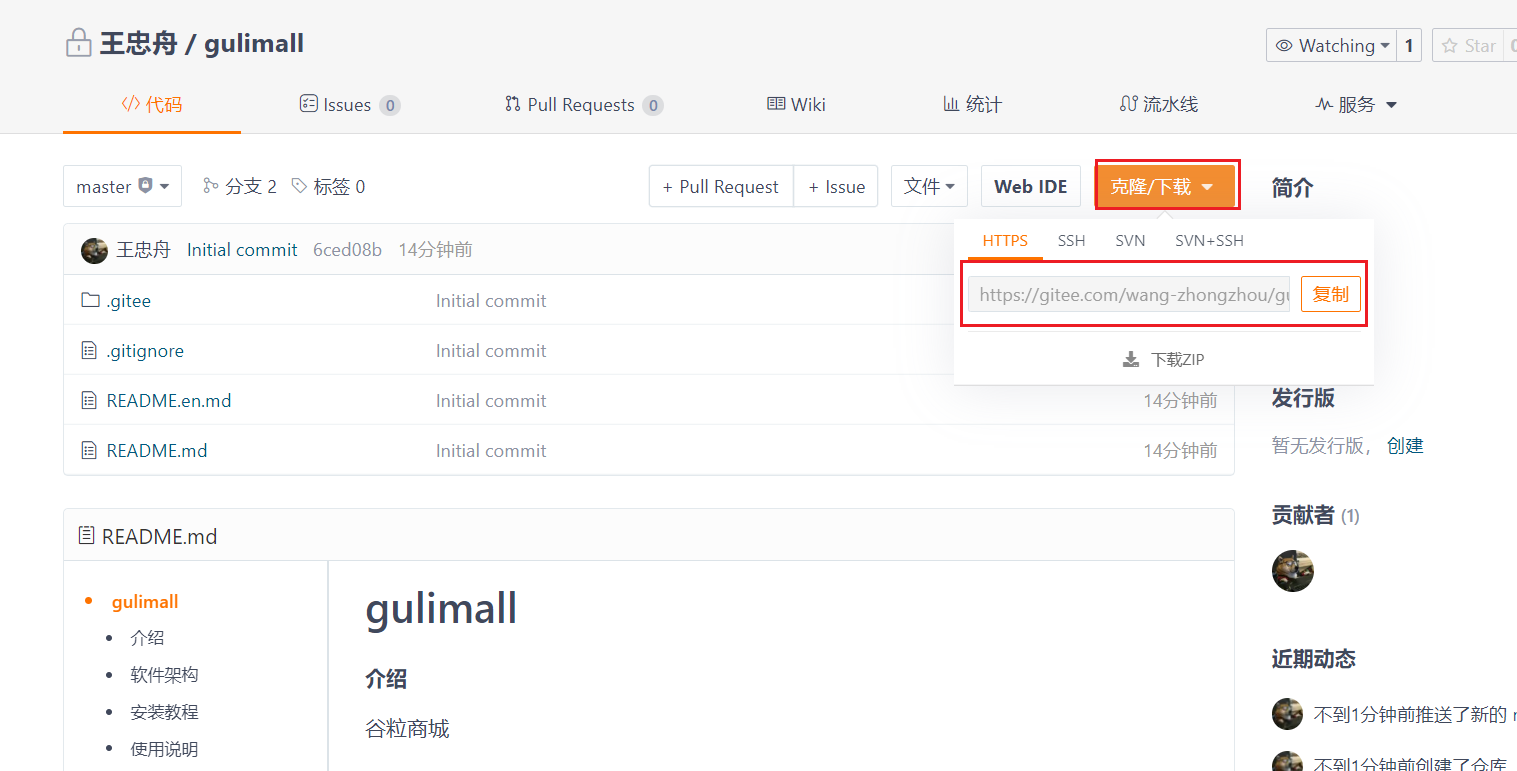
Task: Open the 文件 dropdown menu
Action: pyautogui.click(x=929, y=186)
